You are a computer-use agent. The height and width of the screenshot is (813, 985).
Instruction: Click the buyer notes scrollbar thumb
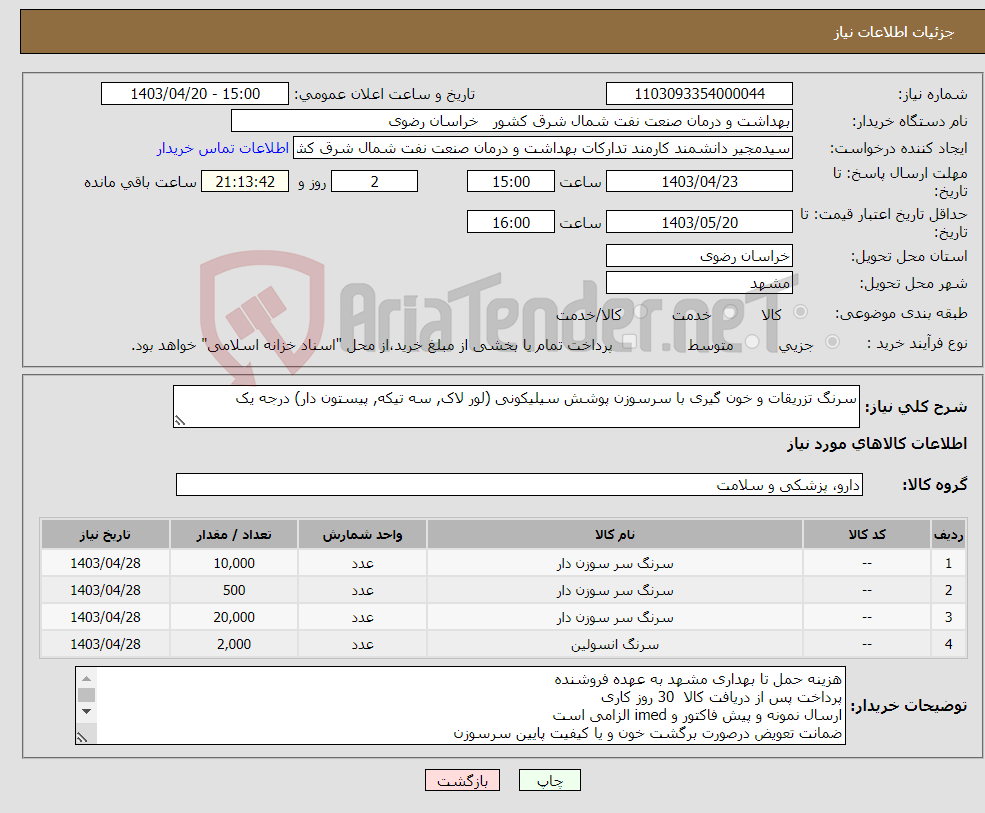(87, 695)
